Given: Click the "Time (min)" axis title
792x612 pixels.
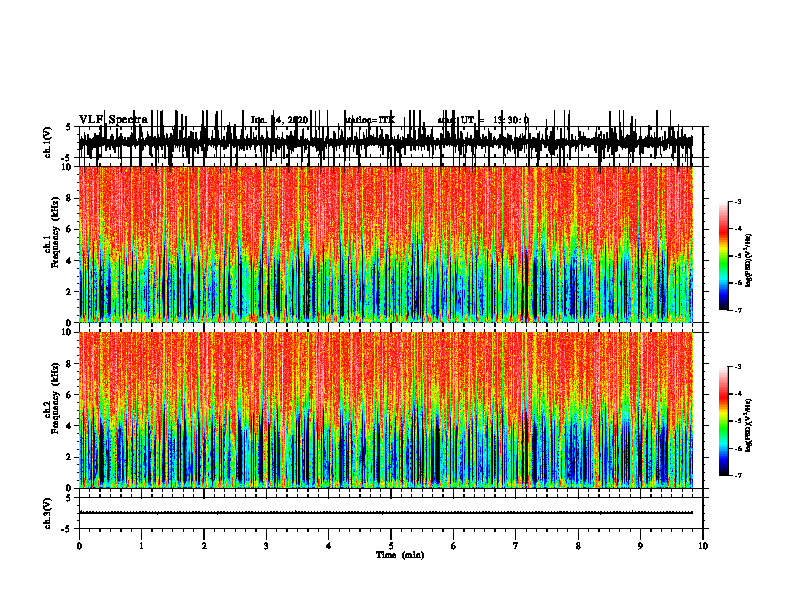Looking at the screenshot, I should (400, 555).
